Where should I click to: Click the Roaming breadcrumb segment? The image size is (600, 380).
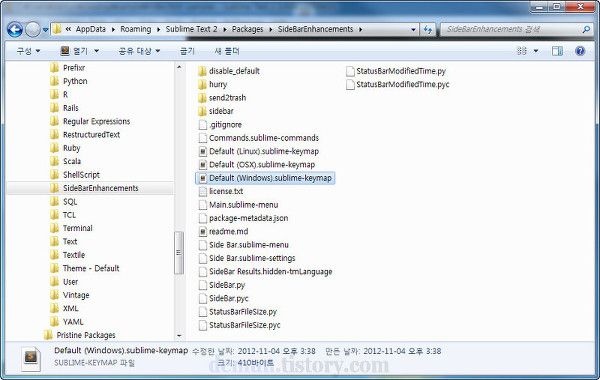tap(135, 29)
